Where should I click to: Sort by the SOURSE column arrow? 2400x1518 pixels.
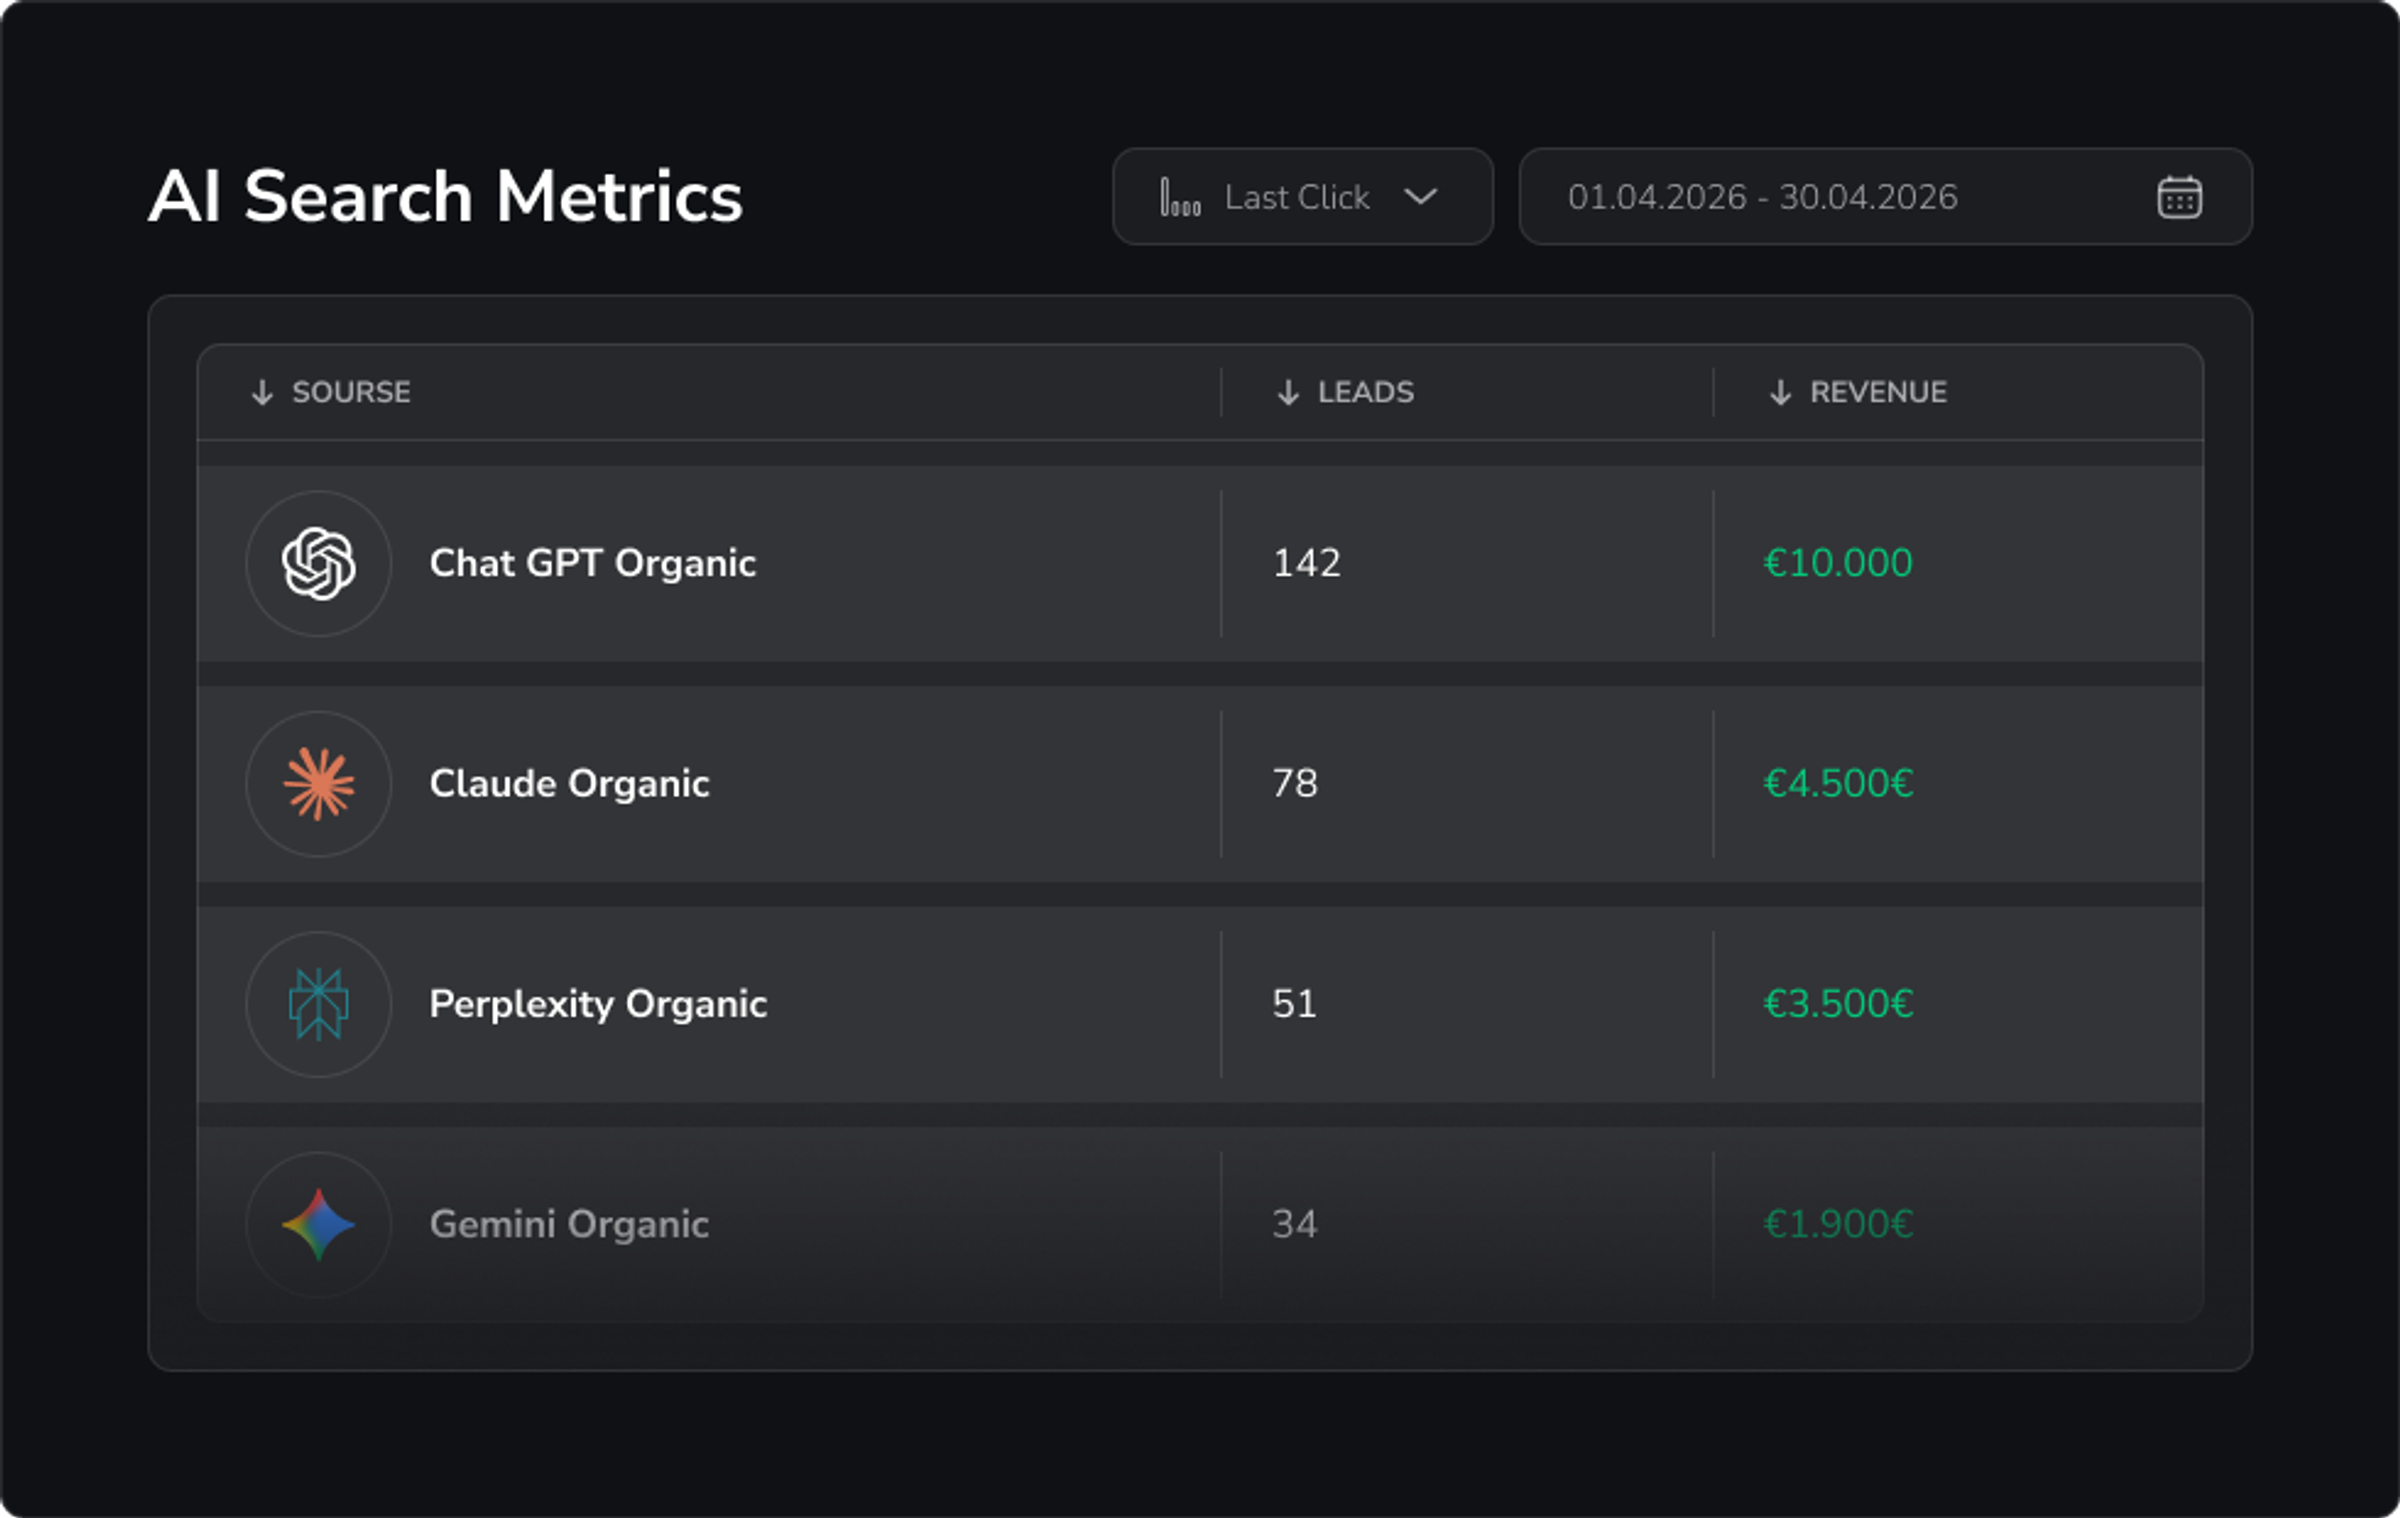262,392
